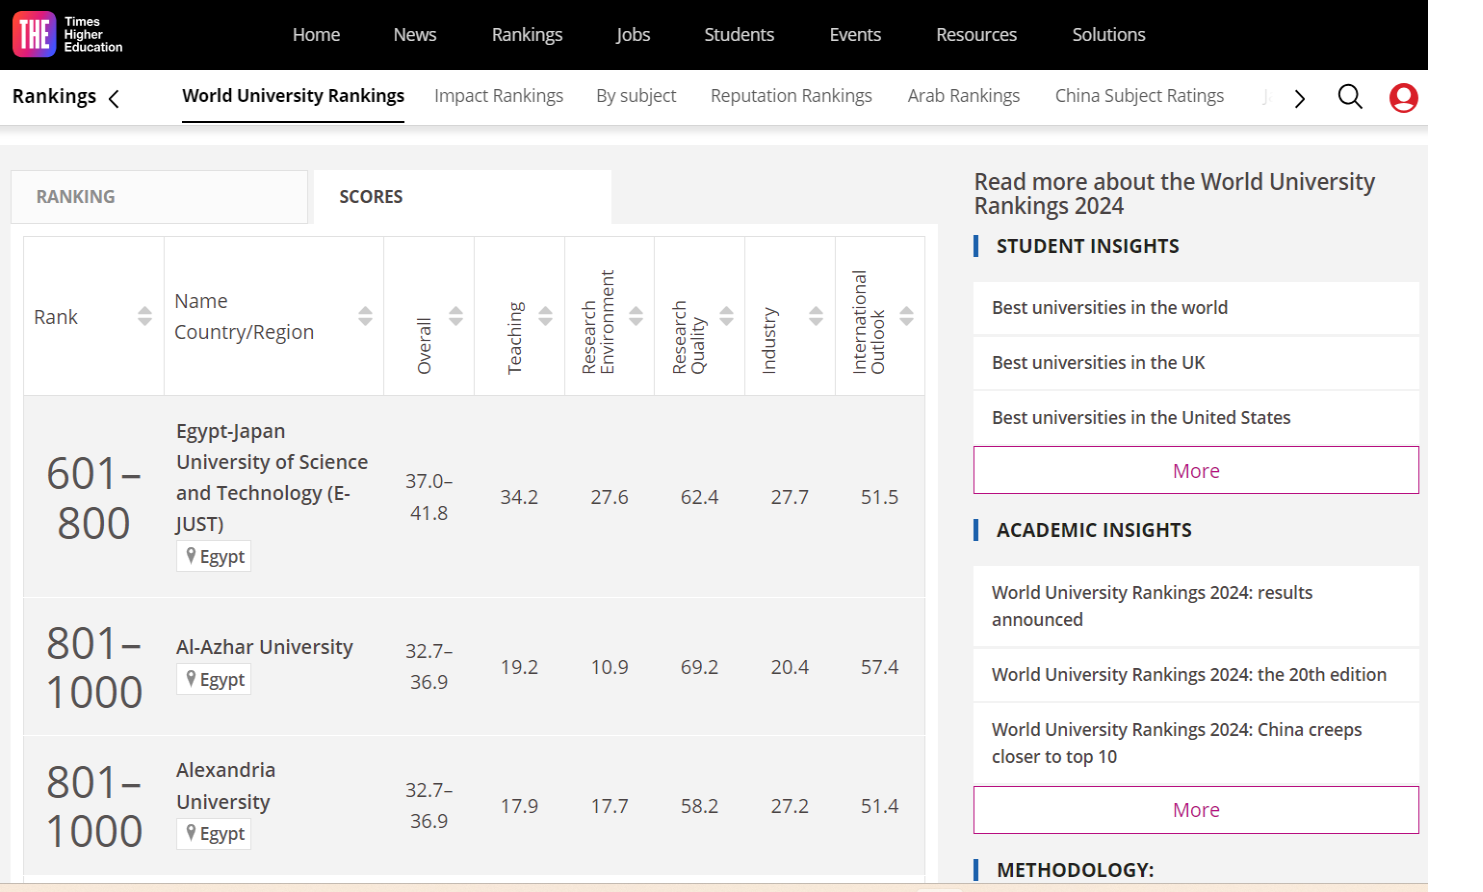Click the Rankings section heading label
The image size is (1483, 892).
(54, 96)
